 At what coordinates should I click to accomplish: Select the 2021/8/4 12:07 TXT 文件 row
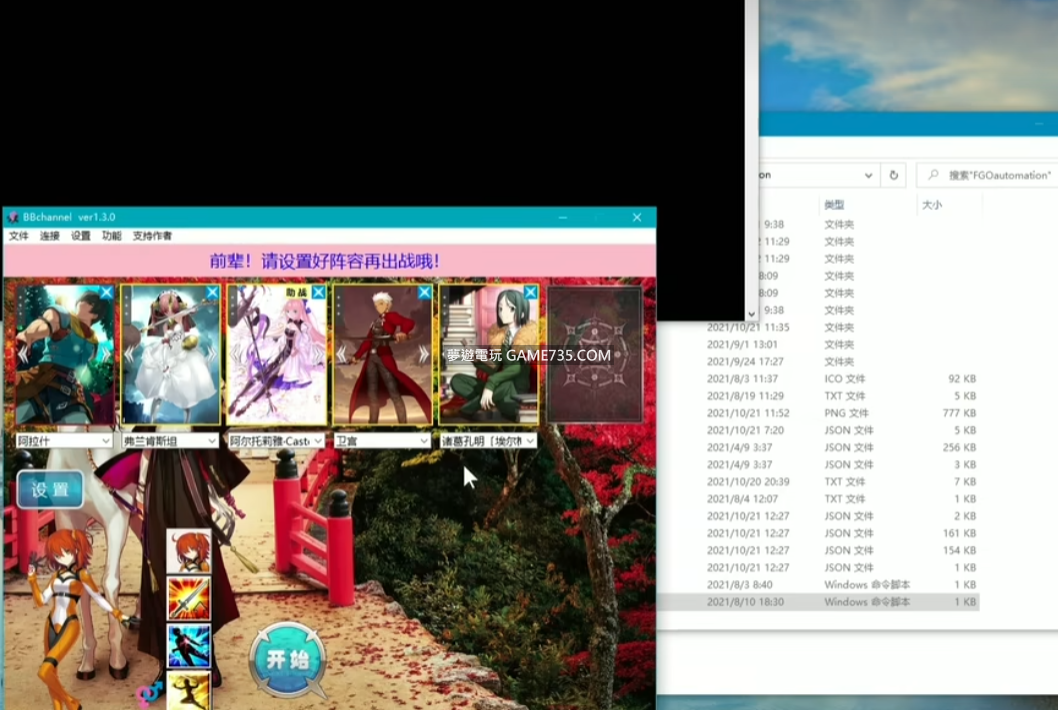click(818, 499)
